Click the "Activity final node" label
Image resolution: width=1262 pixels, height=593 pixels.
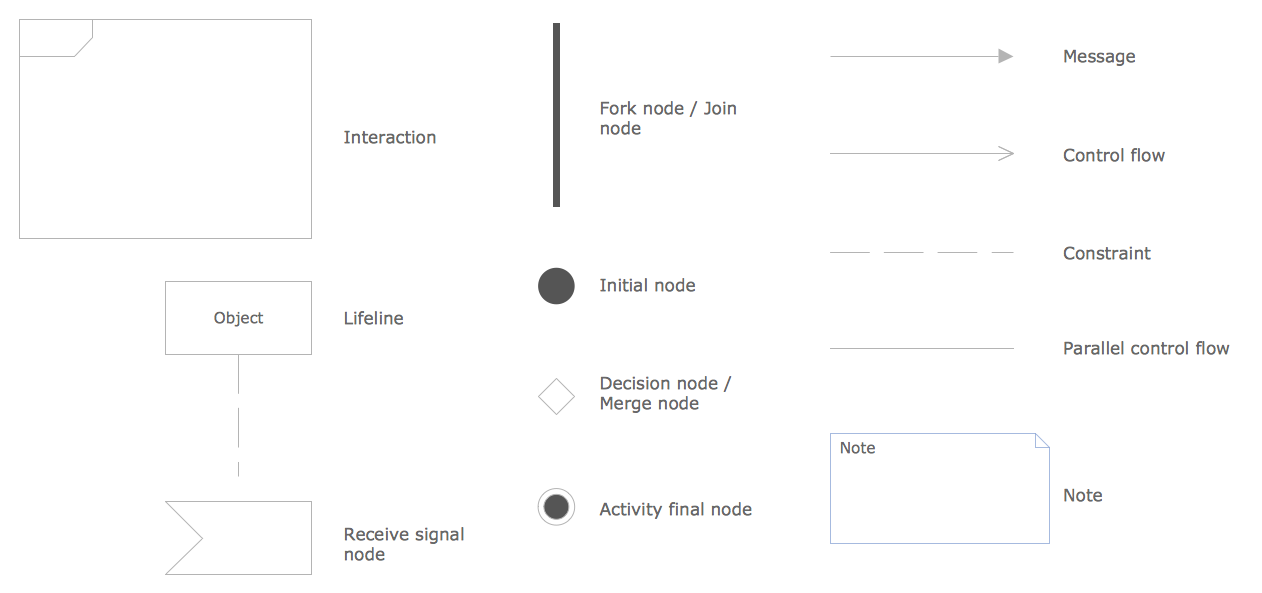(x=675, y=510)
